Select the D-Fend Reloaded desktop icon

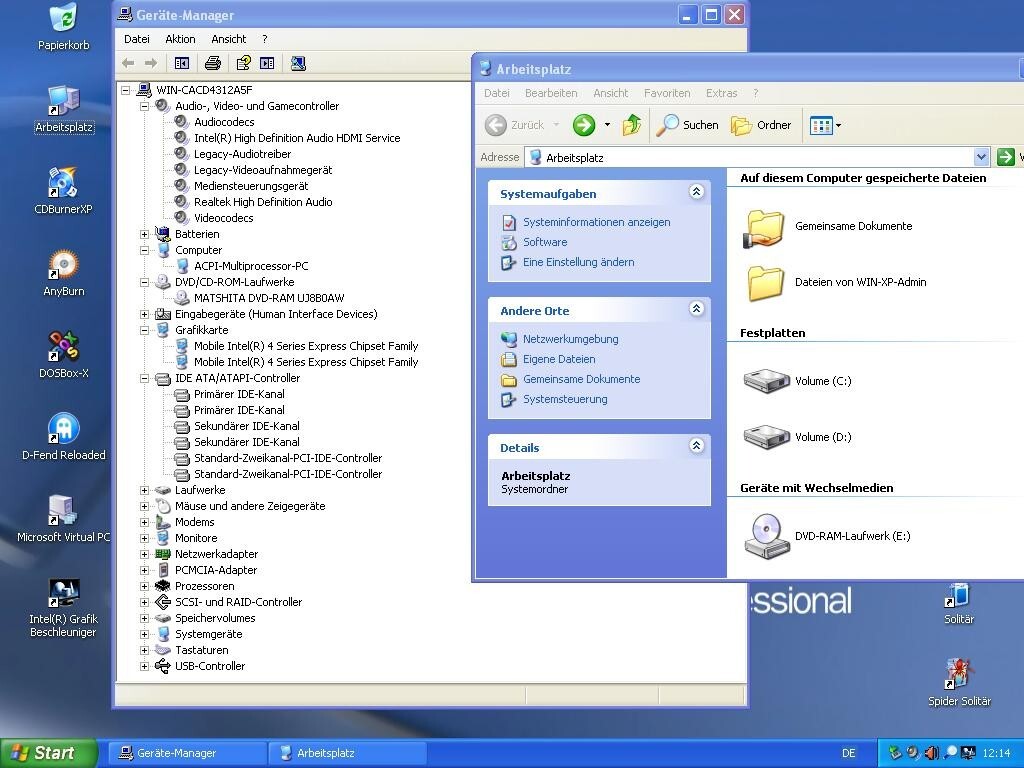point(63,437)
